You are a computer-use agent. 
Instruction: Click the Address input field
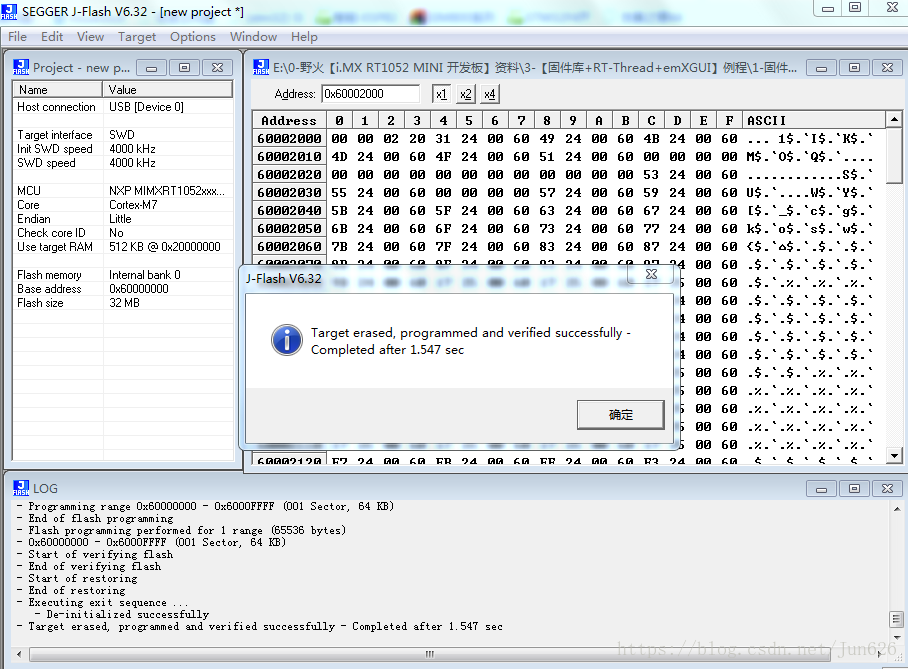(370, 94)
